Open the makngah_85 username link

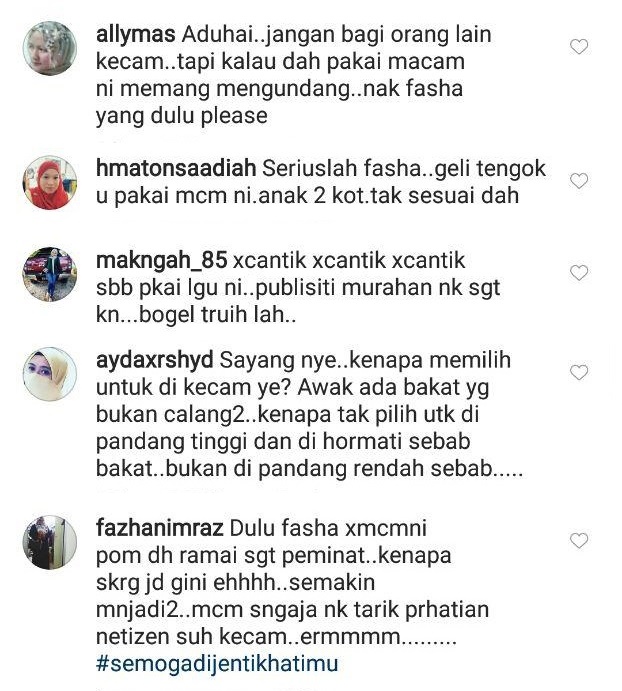pyautogui.click(x=161, y=261)
